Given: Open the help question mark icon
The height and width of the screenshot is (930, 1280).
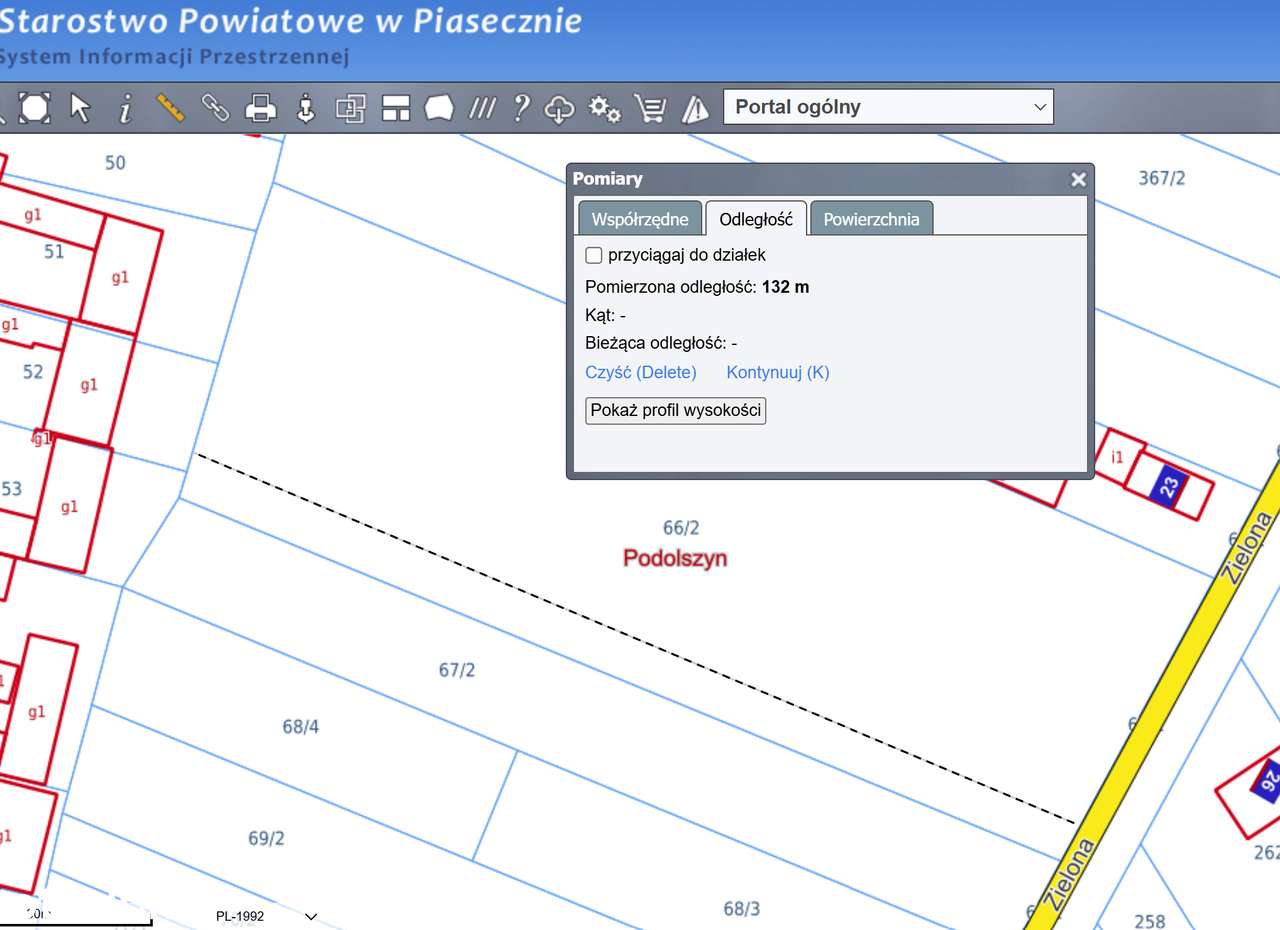Looking at the screenshot, I should point(519,107).
